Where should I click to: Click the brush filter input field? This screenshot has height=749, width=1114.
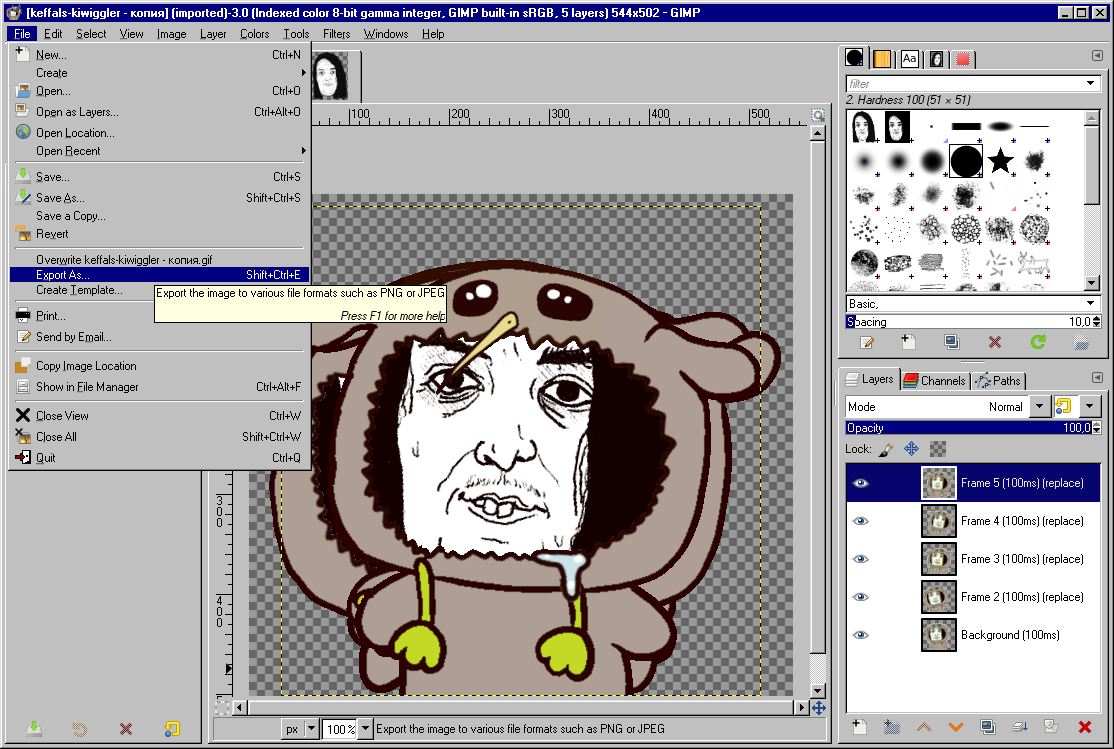[x=965, y=84]
